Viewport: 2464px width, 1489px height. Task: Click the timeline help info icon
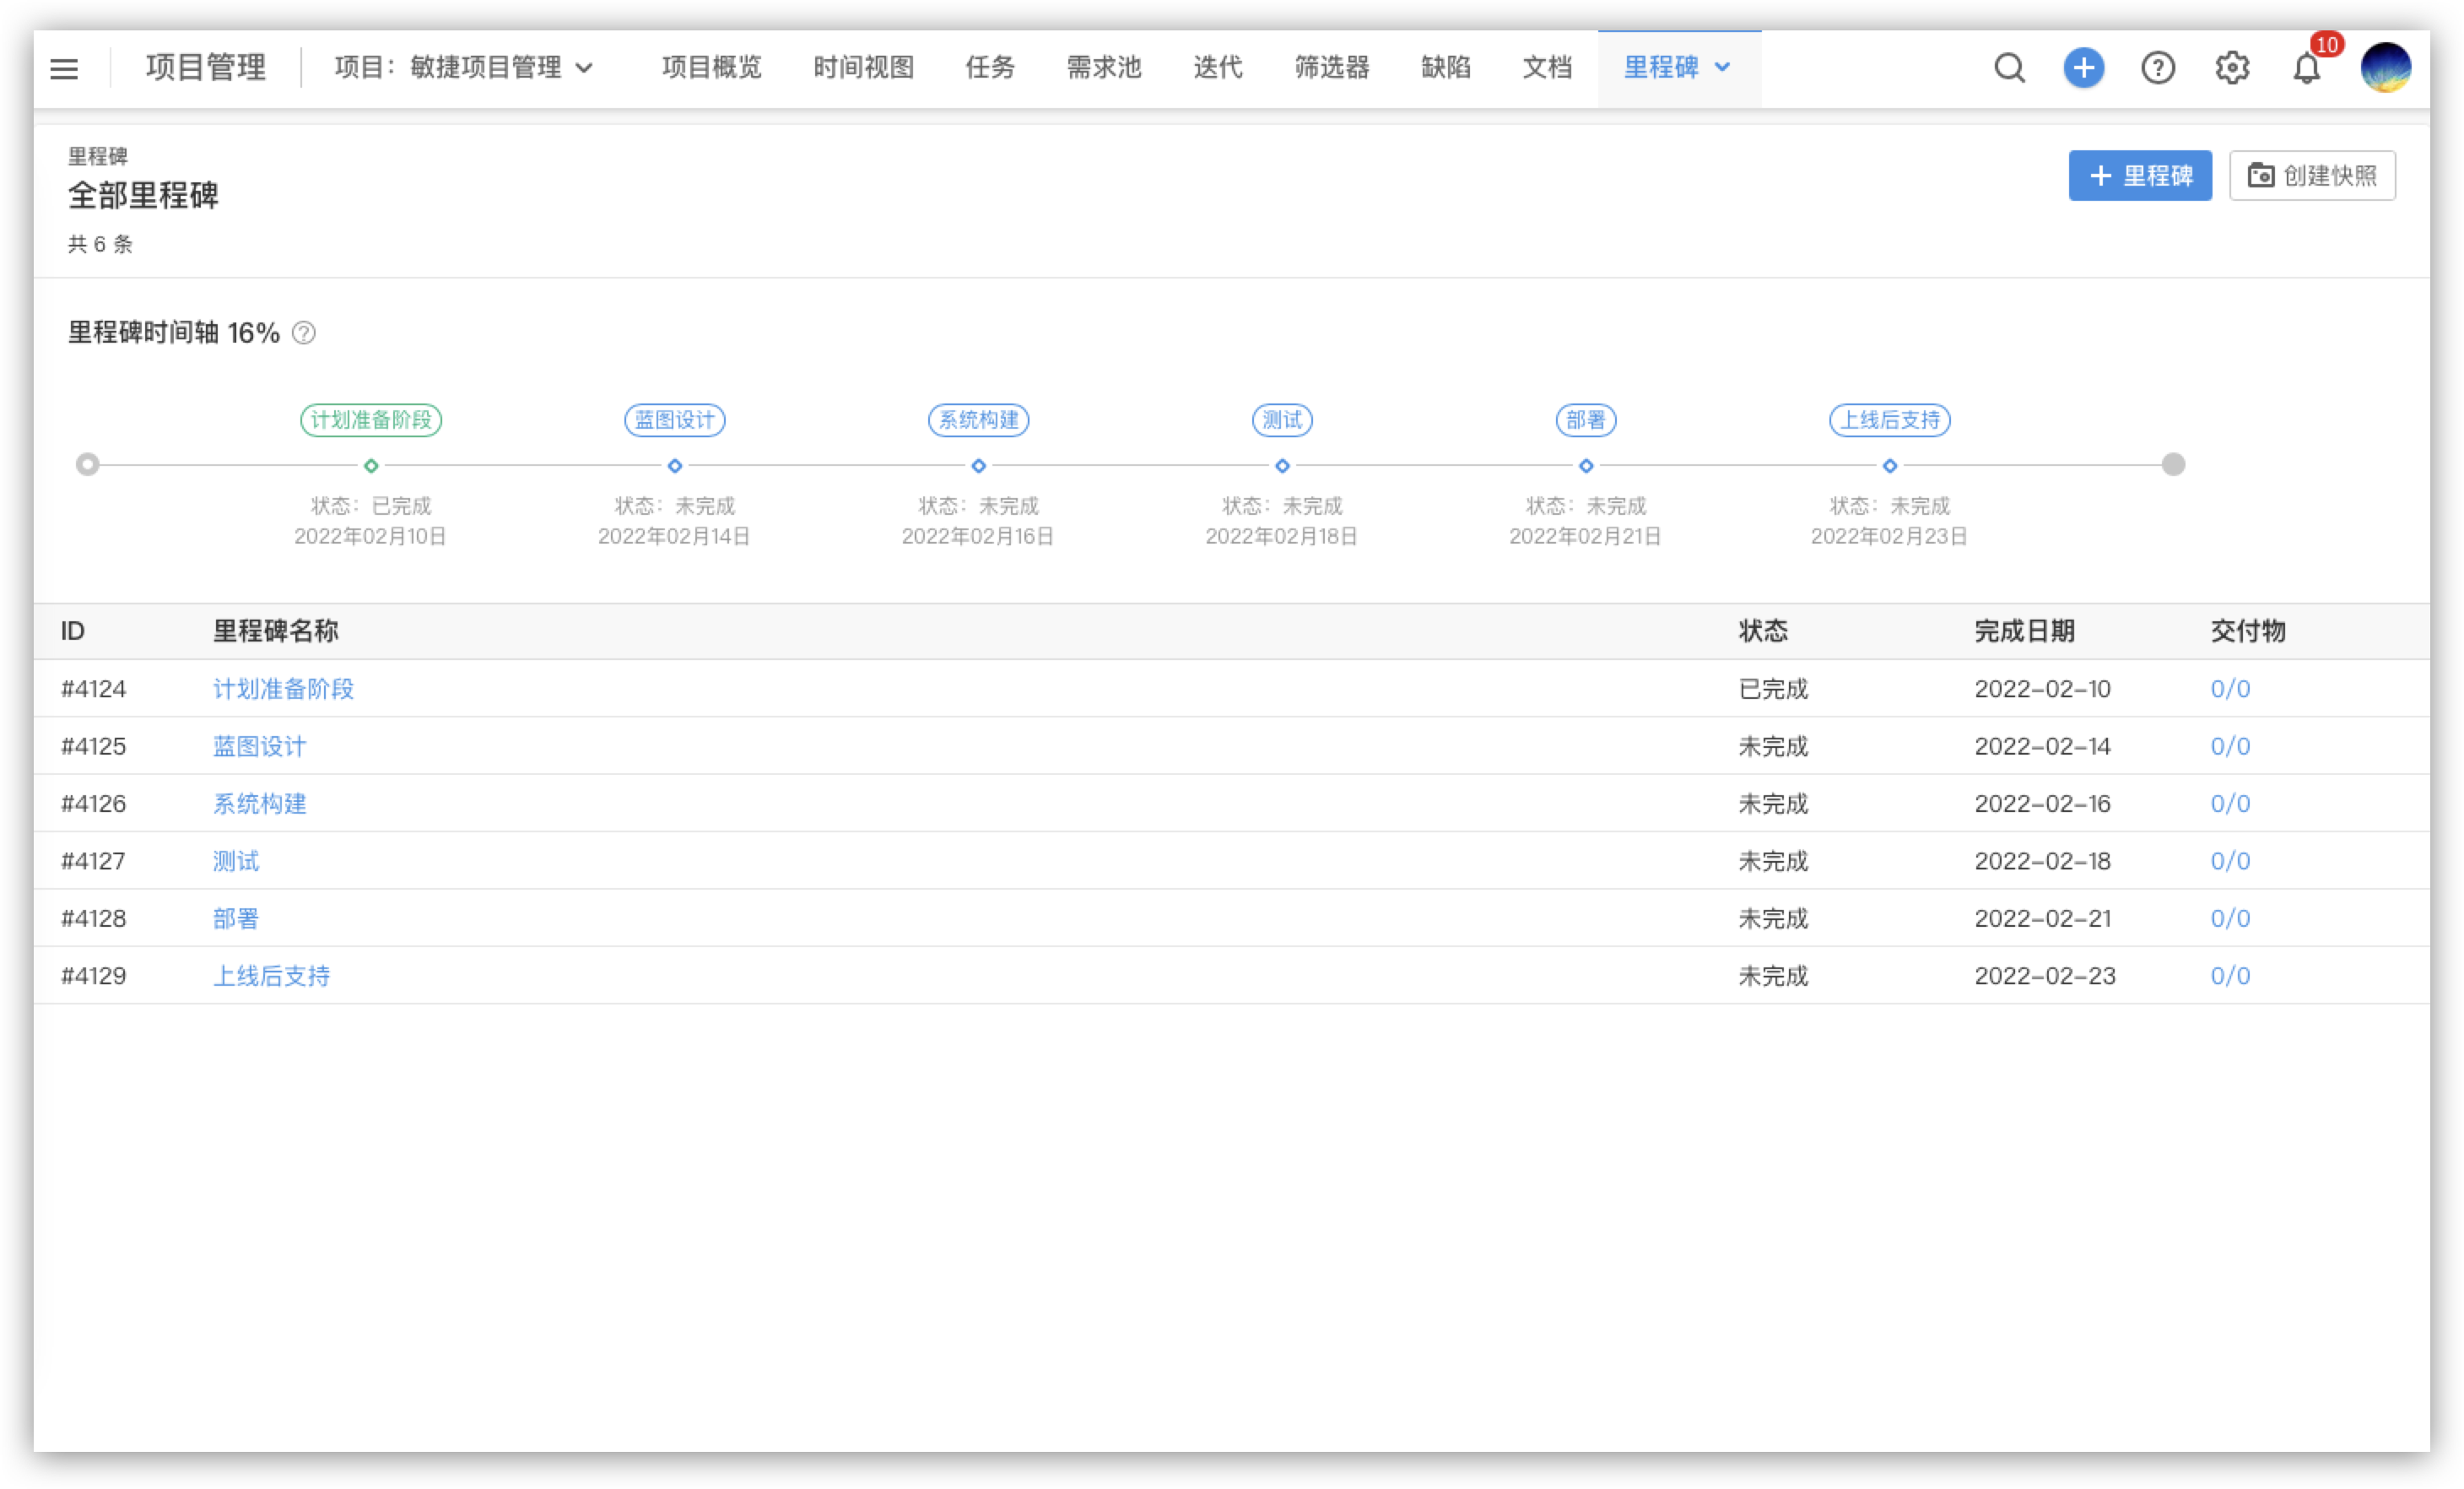point(304,333)
